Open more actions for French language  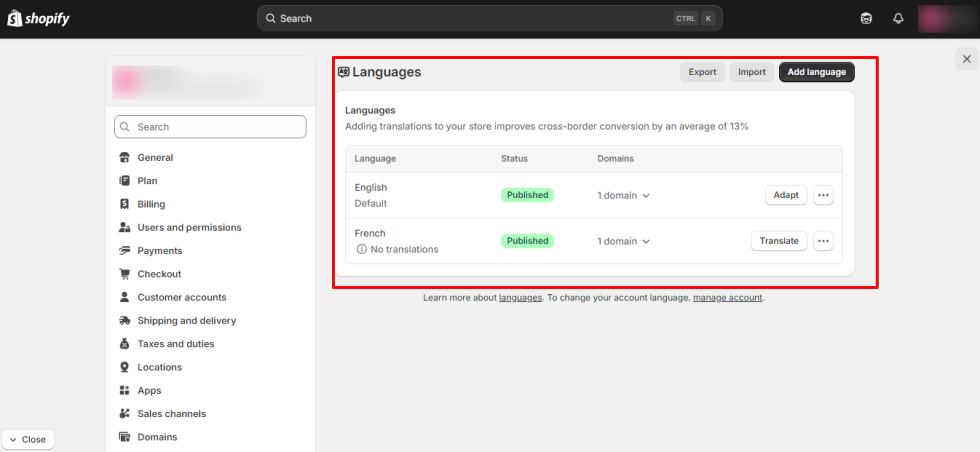click(x=823, y=241)
